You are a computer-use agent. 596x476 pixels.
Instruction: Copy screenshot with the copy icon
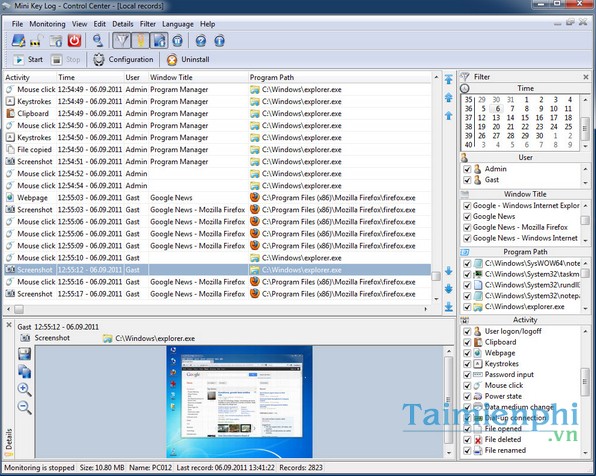[x=25, y=371]
